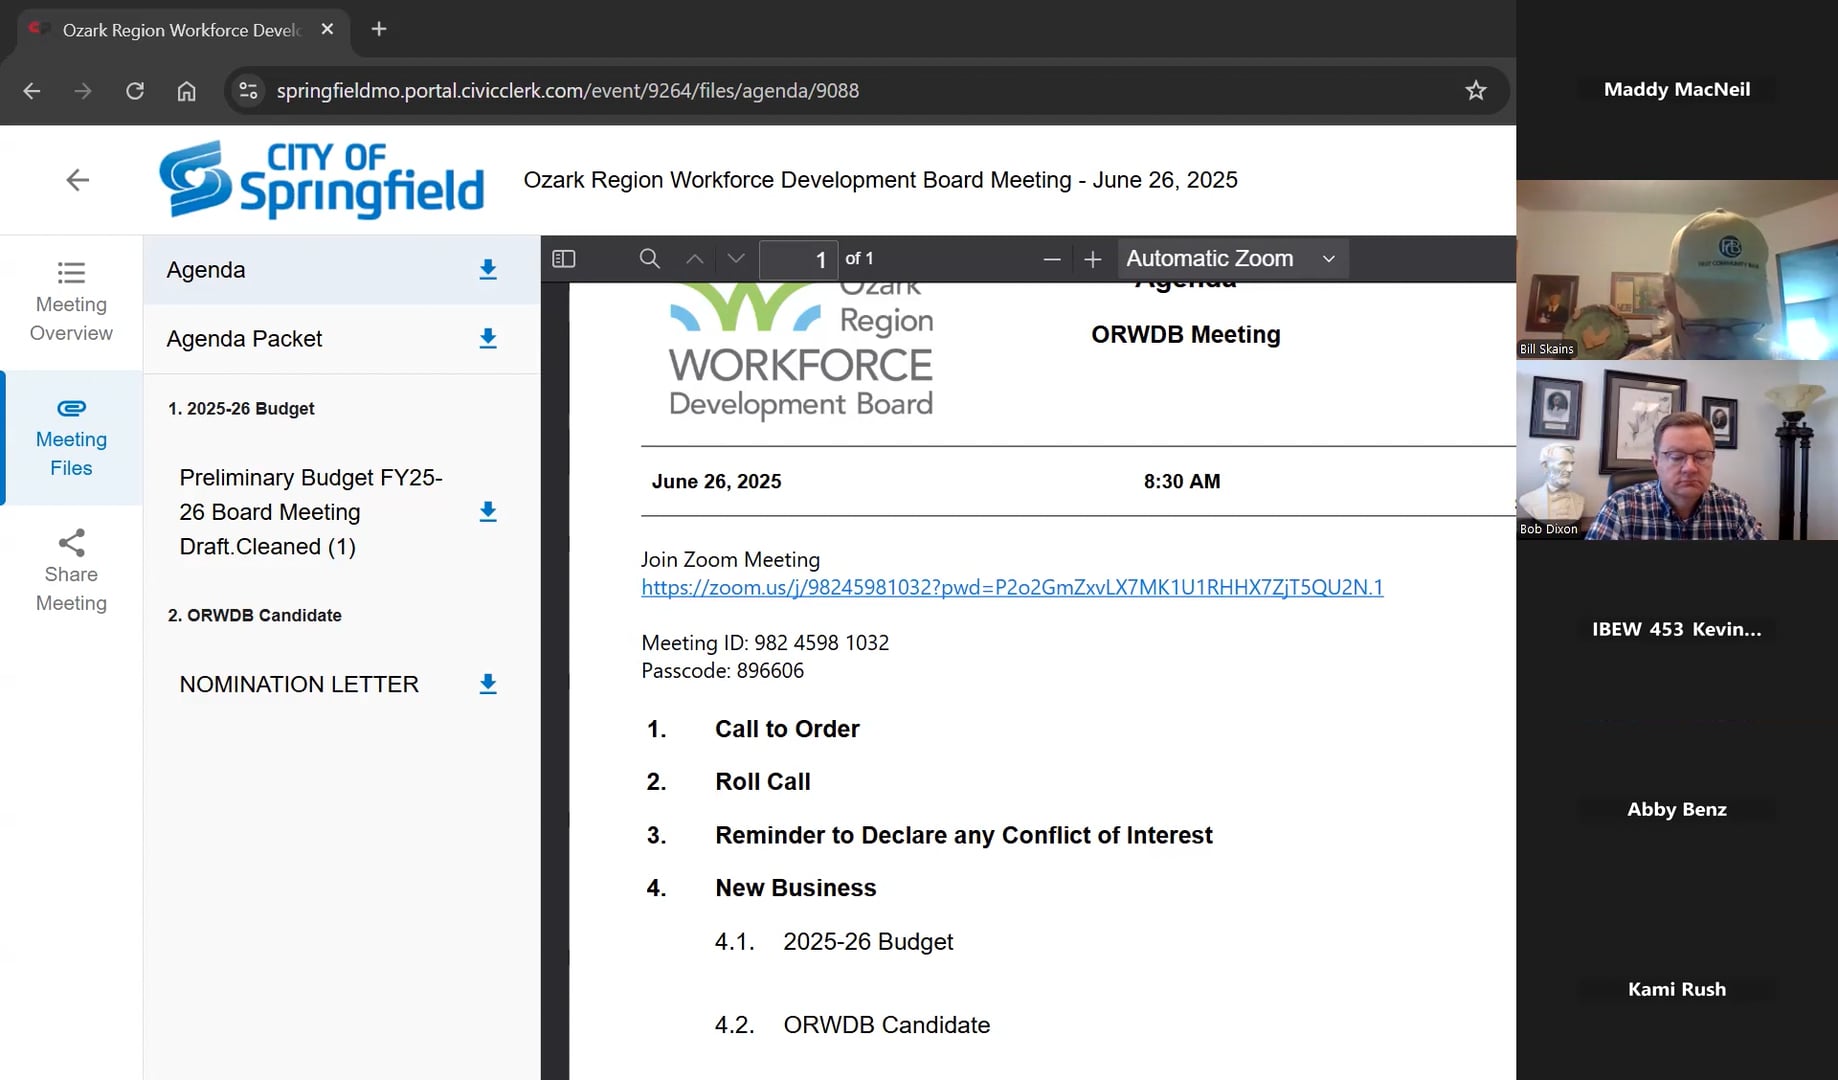This screenshot has width=1838, height=1080.
Task: Go to the next page with down chevron
Action: pos(735,258)
